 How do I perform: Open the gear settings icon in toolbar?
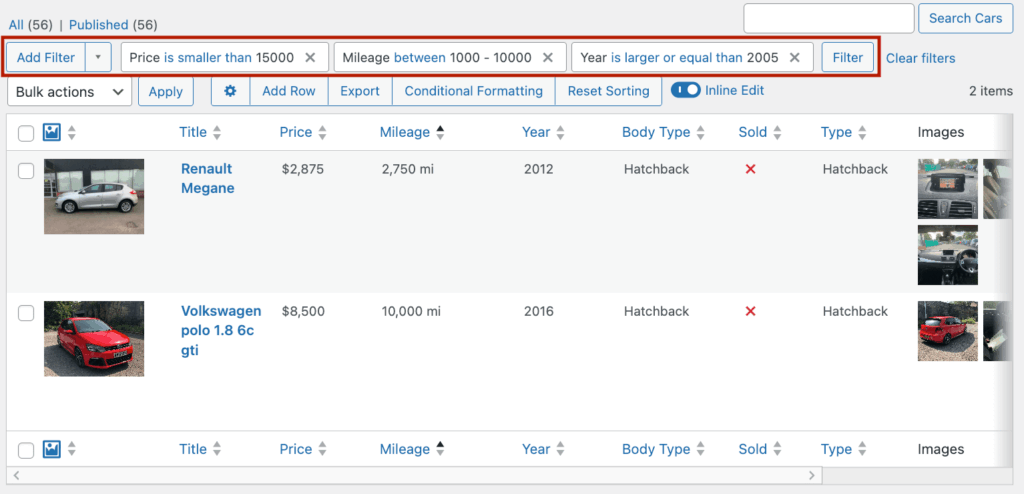[x=230, y=91]
